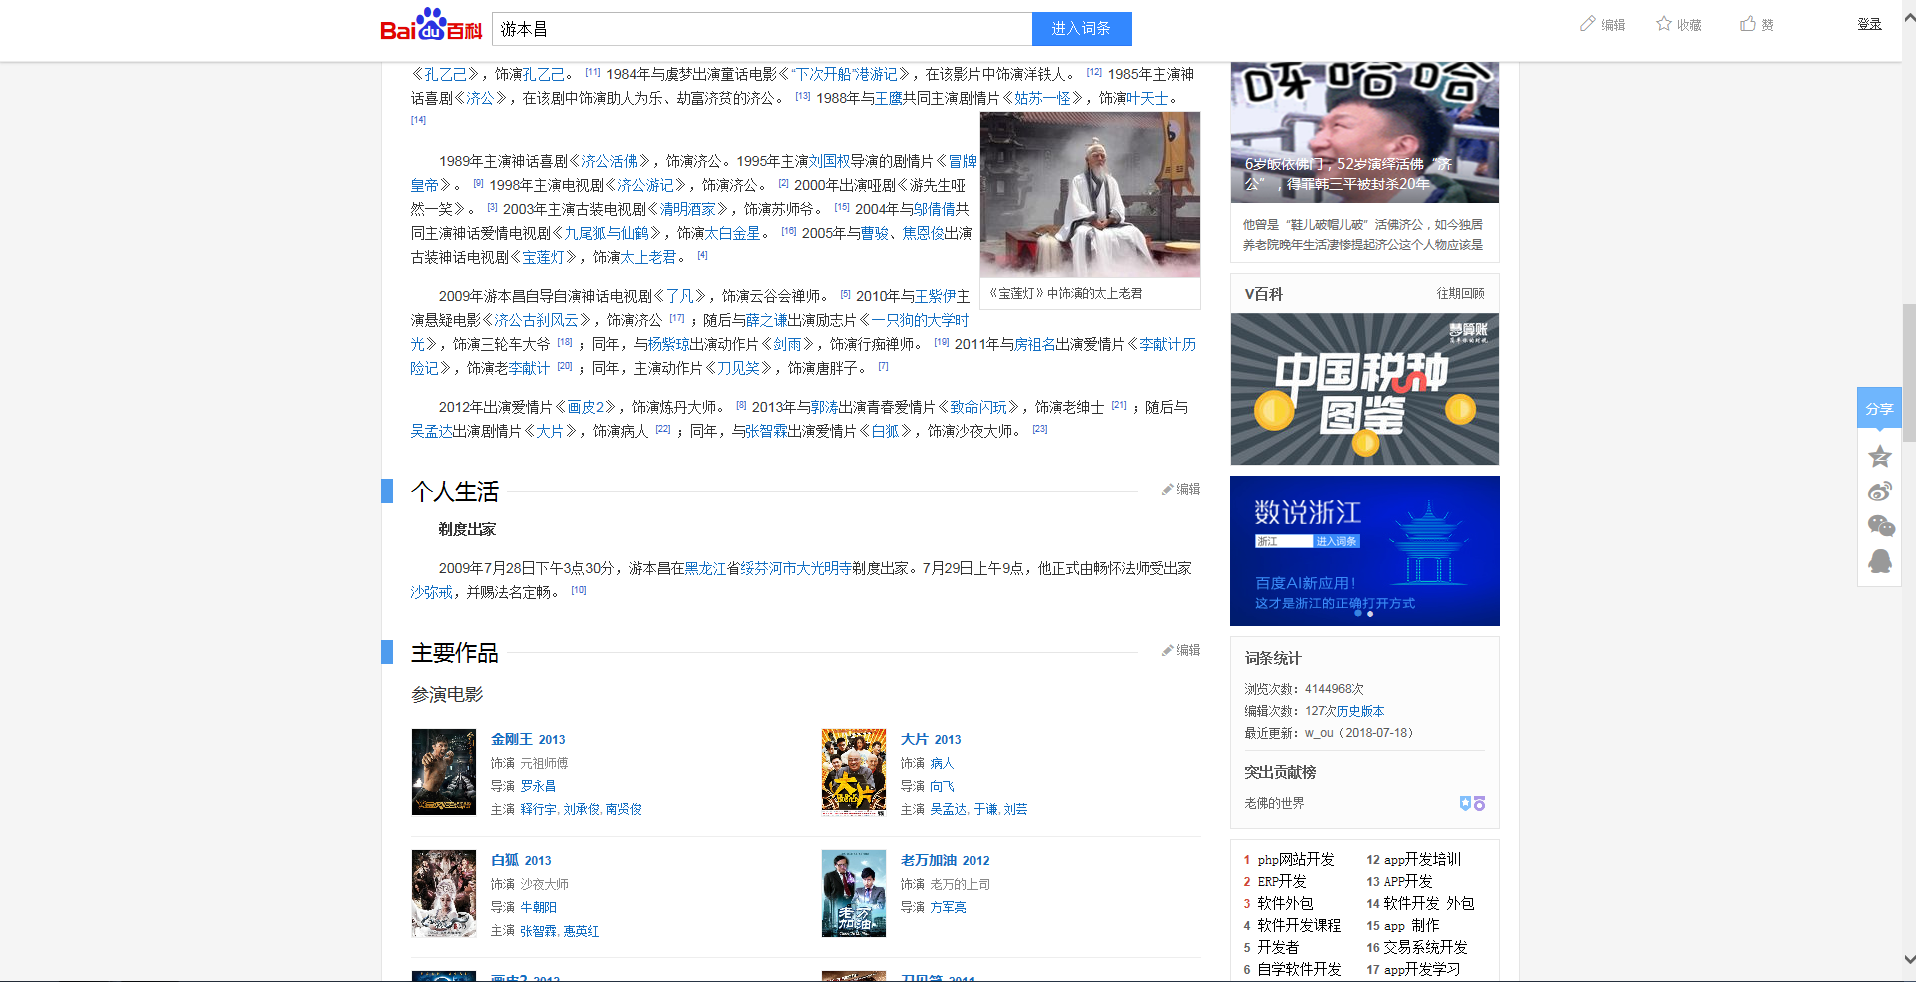Open the 大片 2013 title link
This screenshot has height=982, width=1916.
click(931, 739)
